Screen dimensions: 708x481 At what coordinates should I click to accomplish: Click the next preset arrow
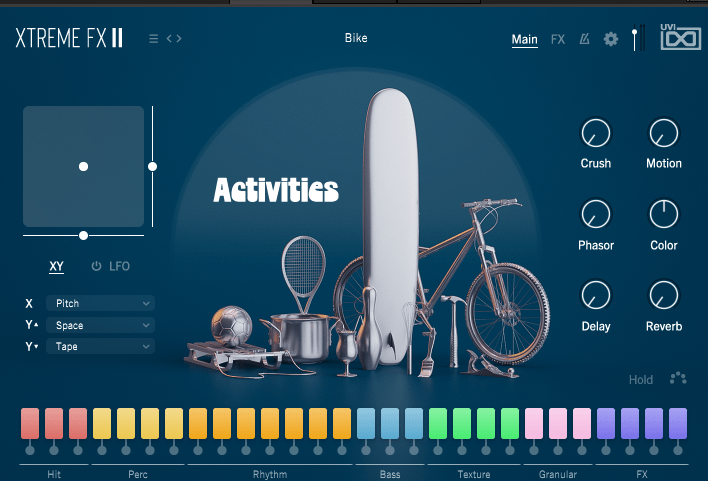pyautogui.click(x=179, y=39)
